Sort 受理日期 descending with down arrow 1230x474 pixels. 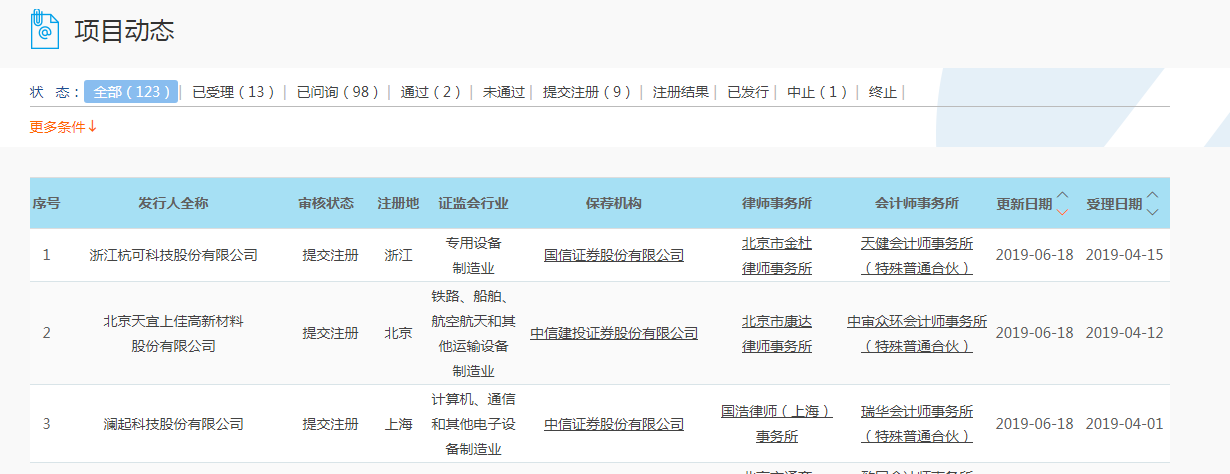1153,211
